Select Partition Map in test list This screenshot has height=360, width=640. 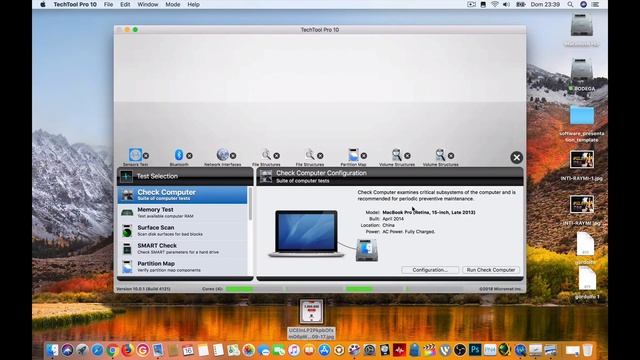click(x=182, y=267)
